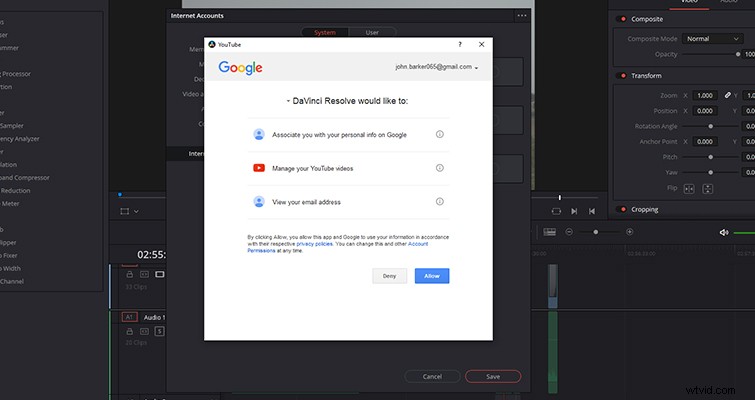Adjust the Rotation Angle slider handle
Screen dimensions: 755x400
pos(711,126)
